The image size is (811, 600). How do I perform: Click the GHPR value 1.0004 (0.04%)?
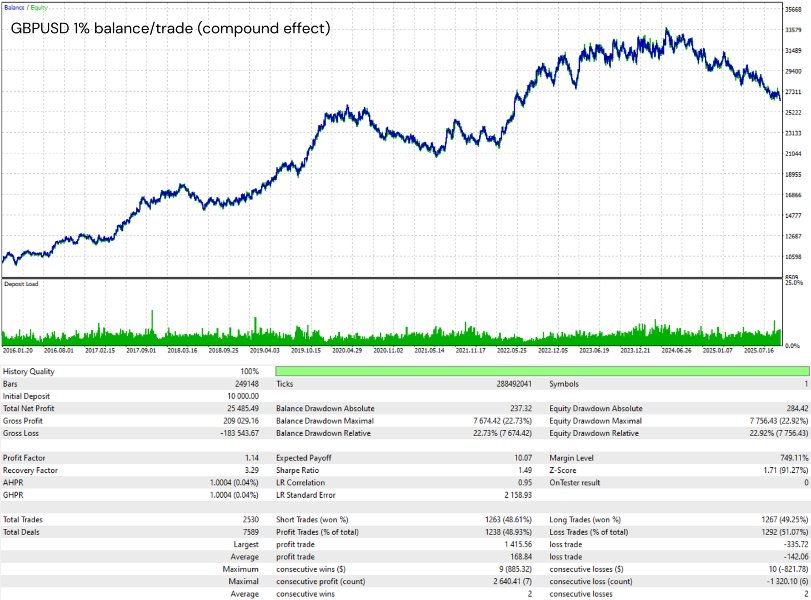tap(234, 495)
